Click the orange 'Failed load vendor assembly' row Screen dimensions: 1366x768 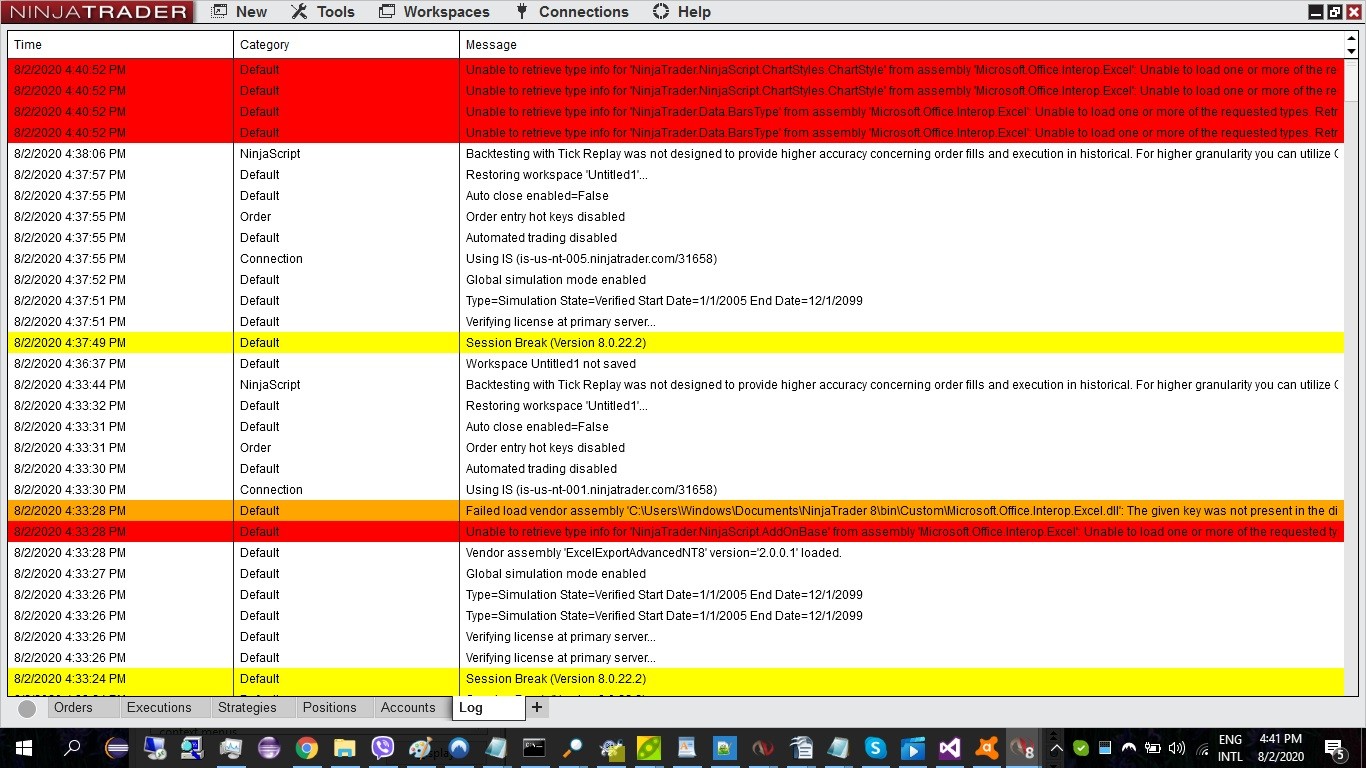676,511
